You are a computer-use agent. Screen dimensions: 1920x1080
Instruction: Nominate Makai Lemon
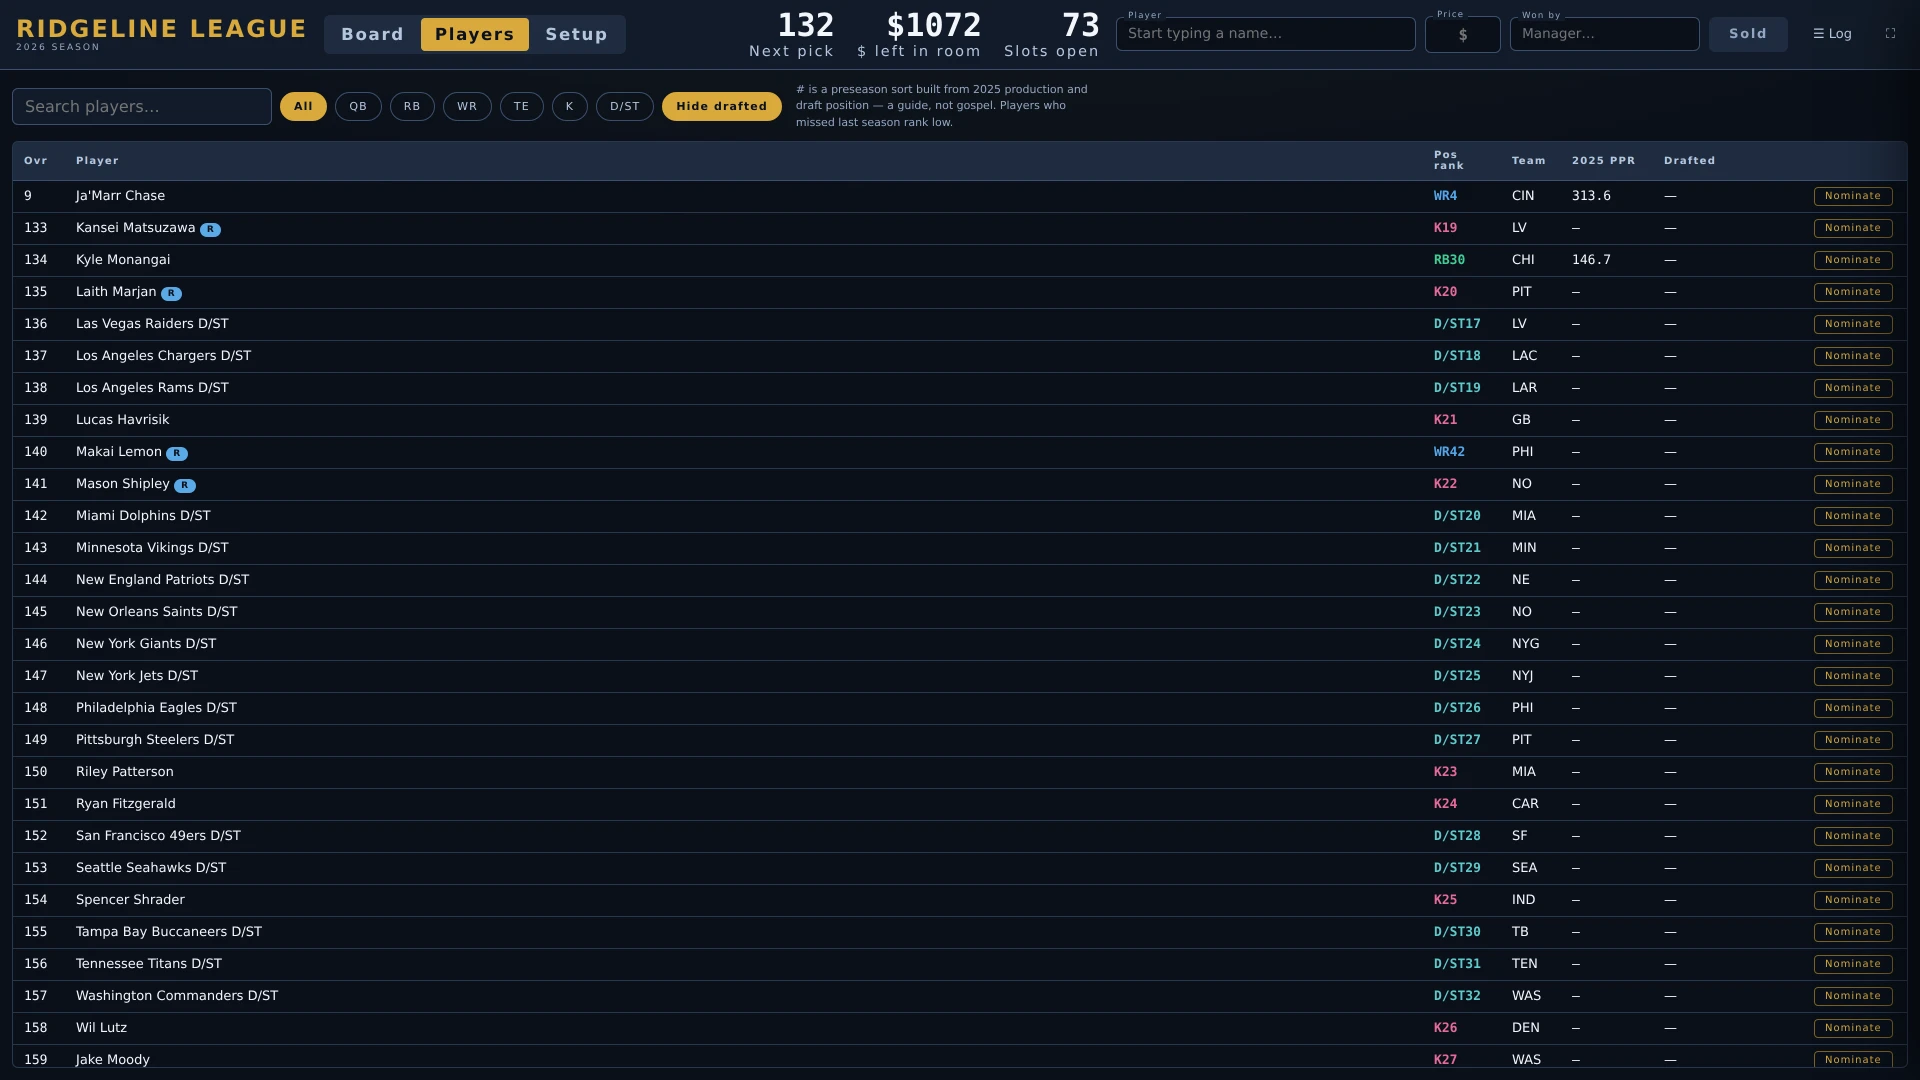[x=1852, y=452]
